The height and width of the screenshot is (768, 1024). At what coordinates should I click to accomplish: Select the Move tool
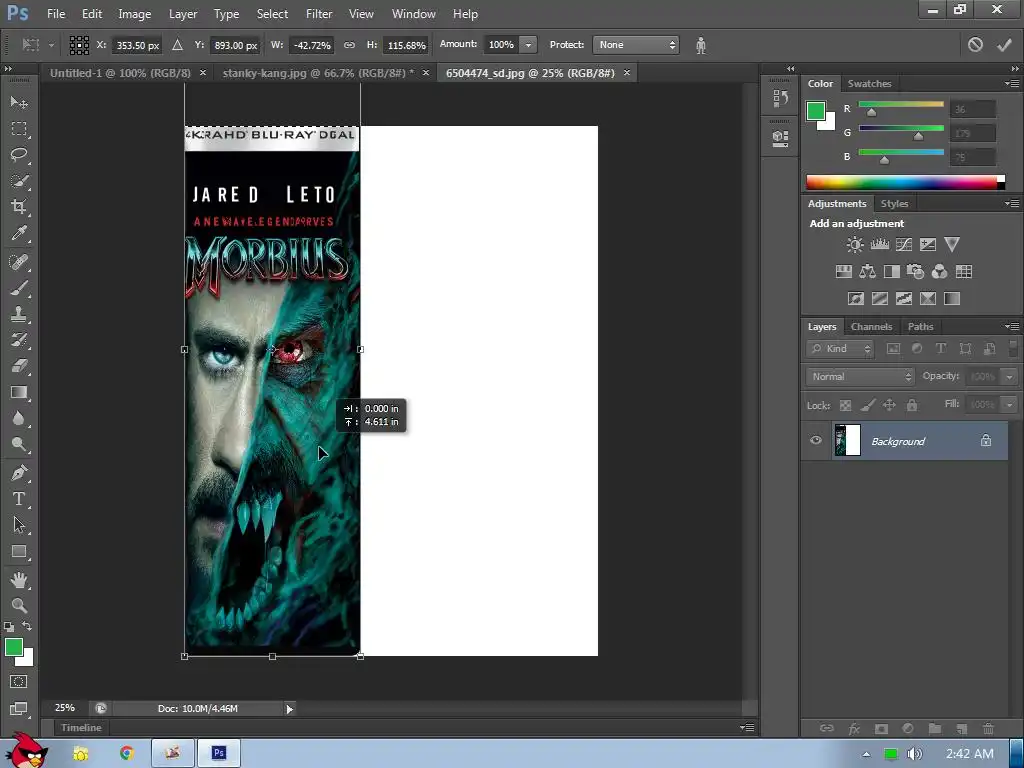[x=19, y=103]
